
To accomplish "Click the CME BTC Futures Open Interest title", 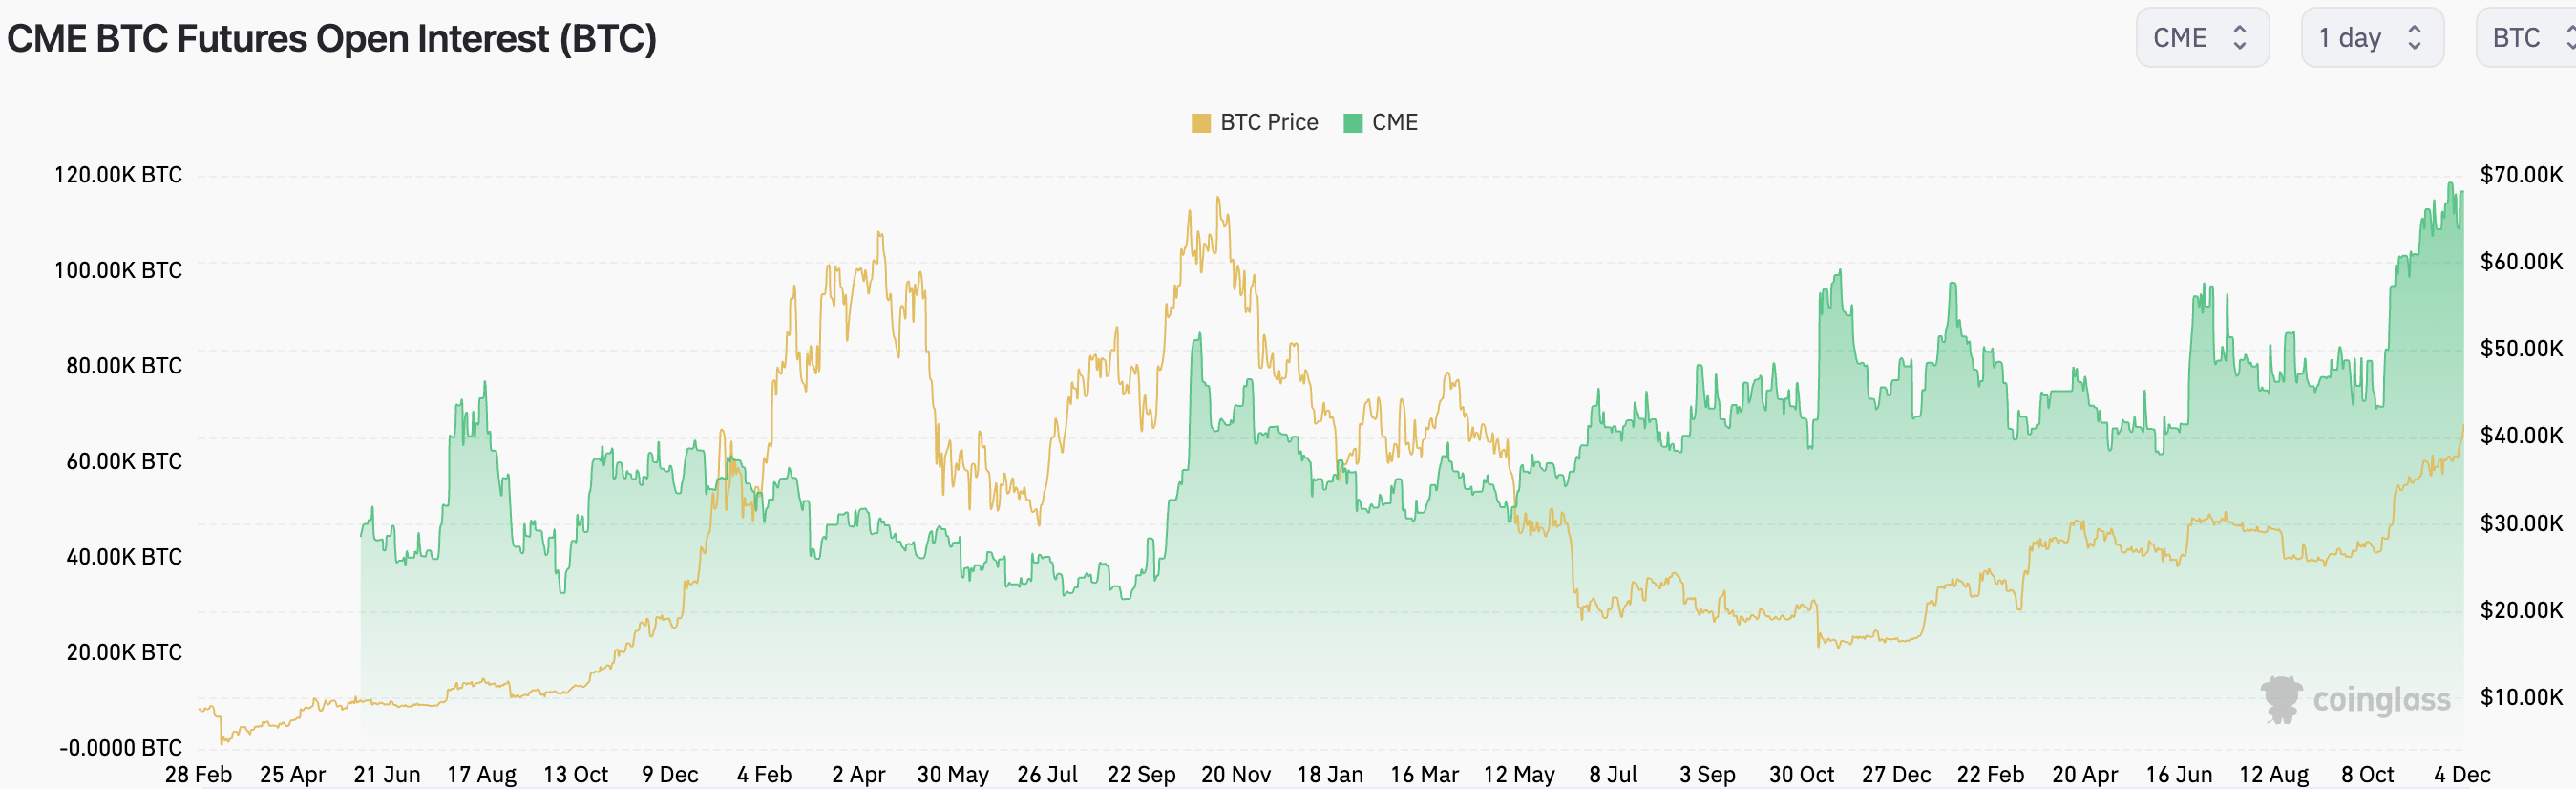I will click(332, 39).
